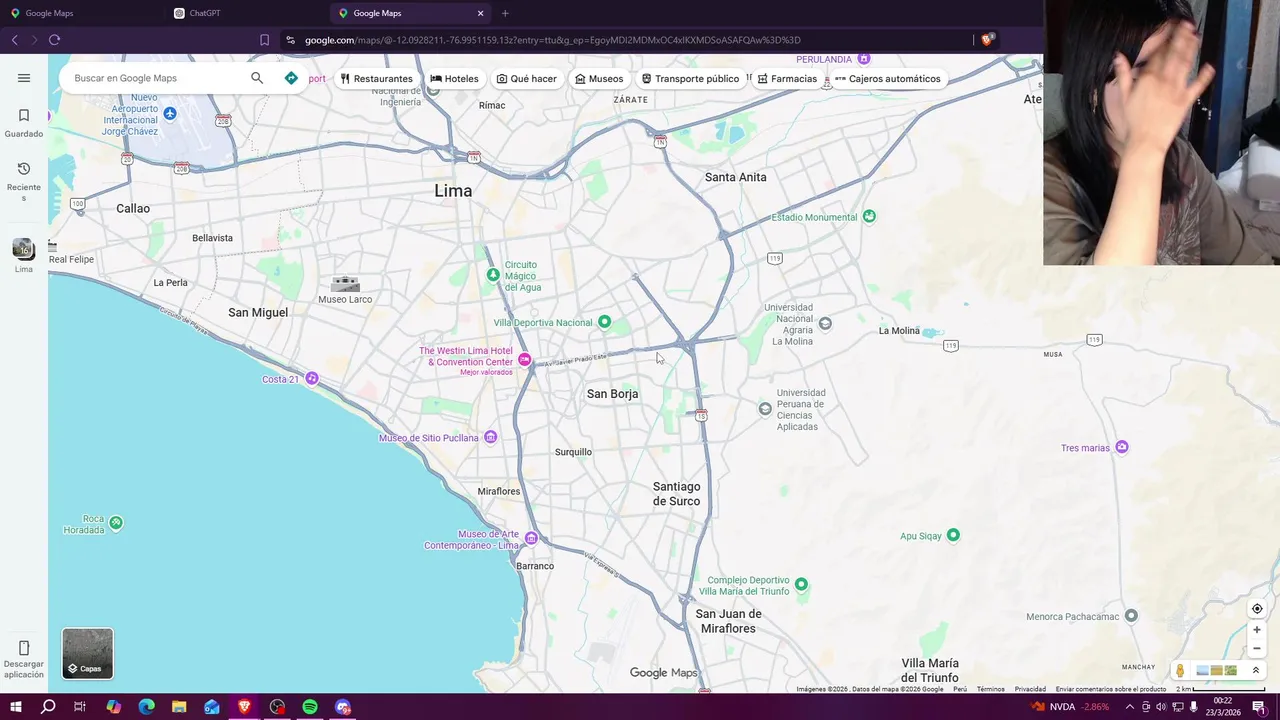Image resolution: width=1280 pixels, height=720 pixels.
Task: Open File Explorer from the taskbar
Action: 179,707
